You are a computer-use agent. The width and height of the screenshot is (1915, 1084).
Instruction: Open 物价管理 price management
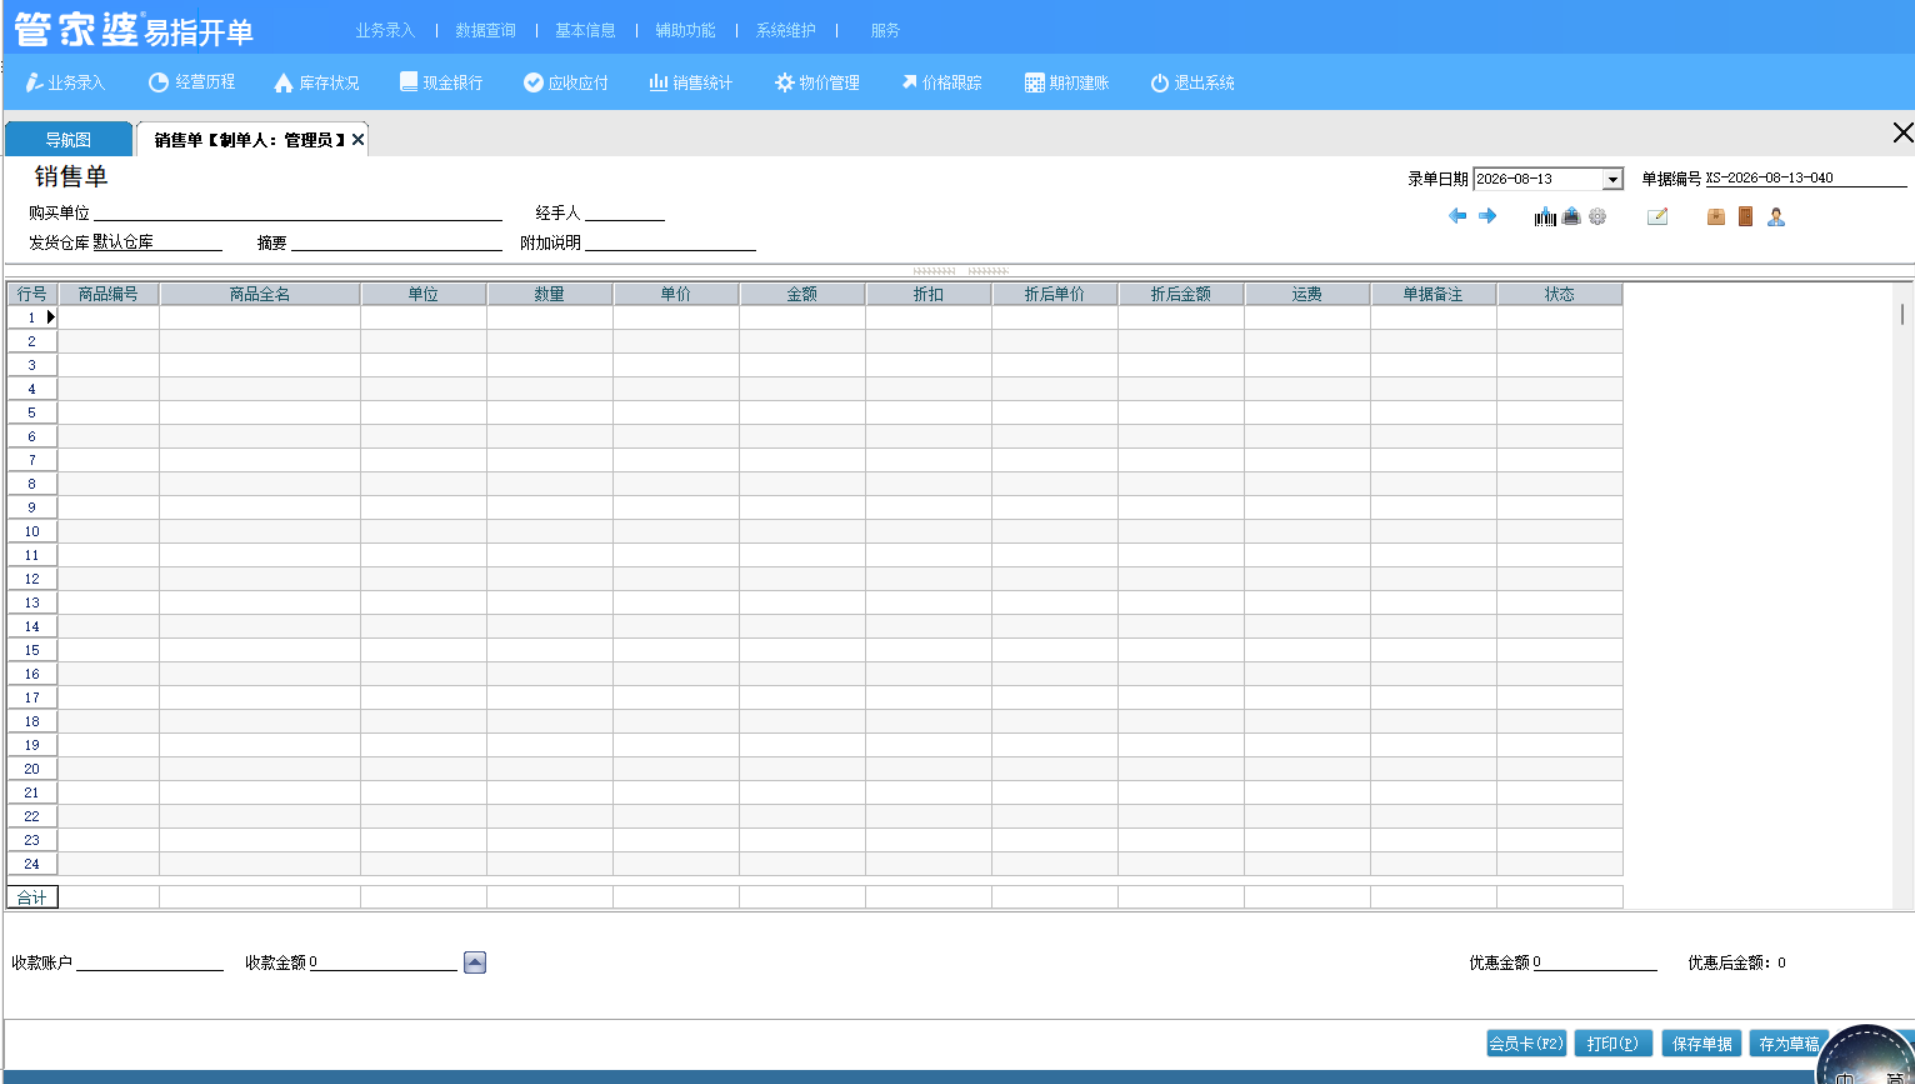(x=817, y=83)
